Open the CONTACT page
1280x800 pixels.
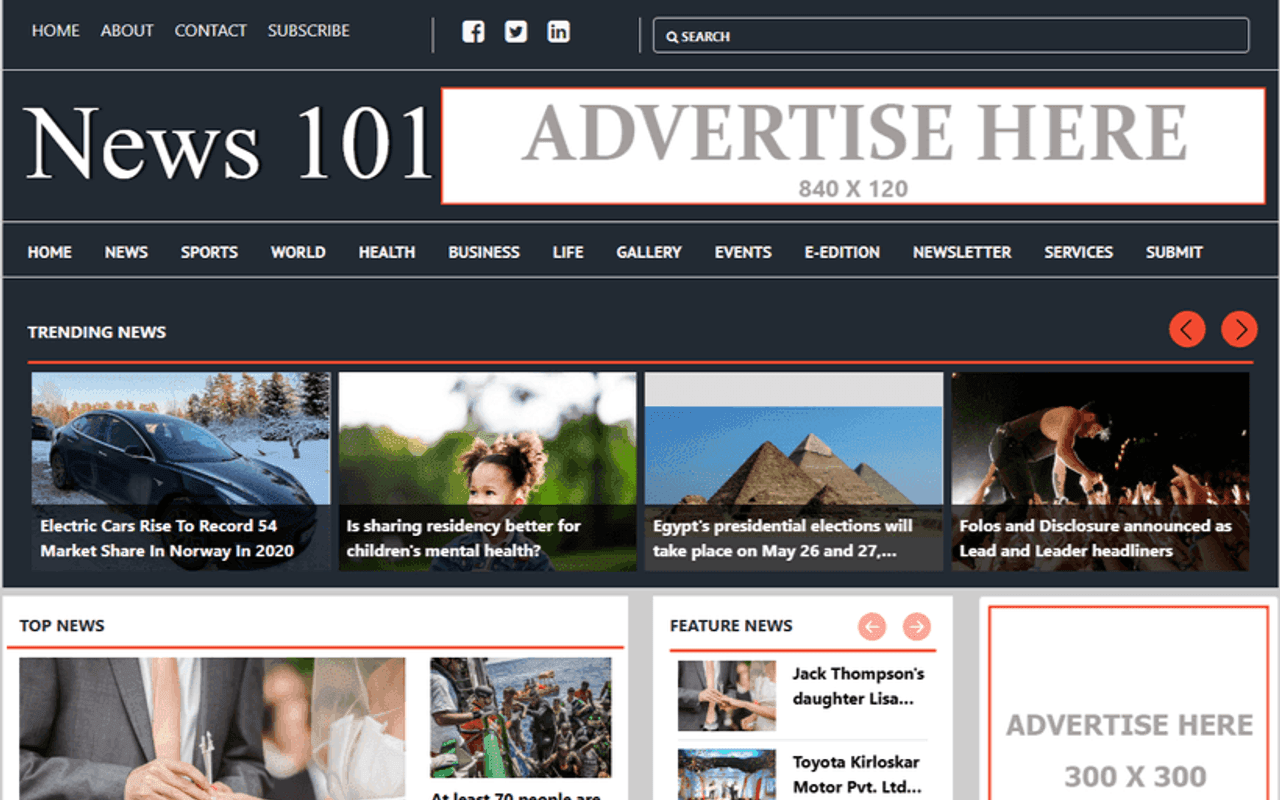[210, 30]
